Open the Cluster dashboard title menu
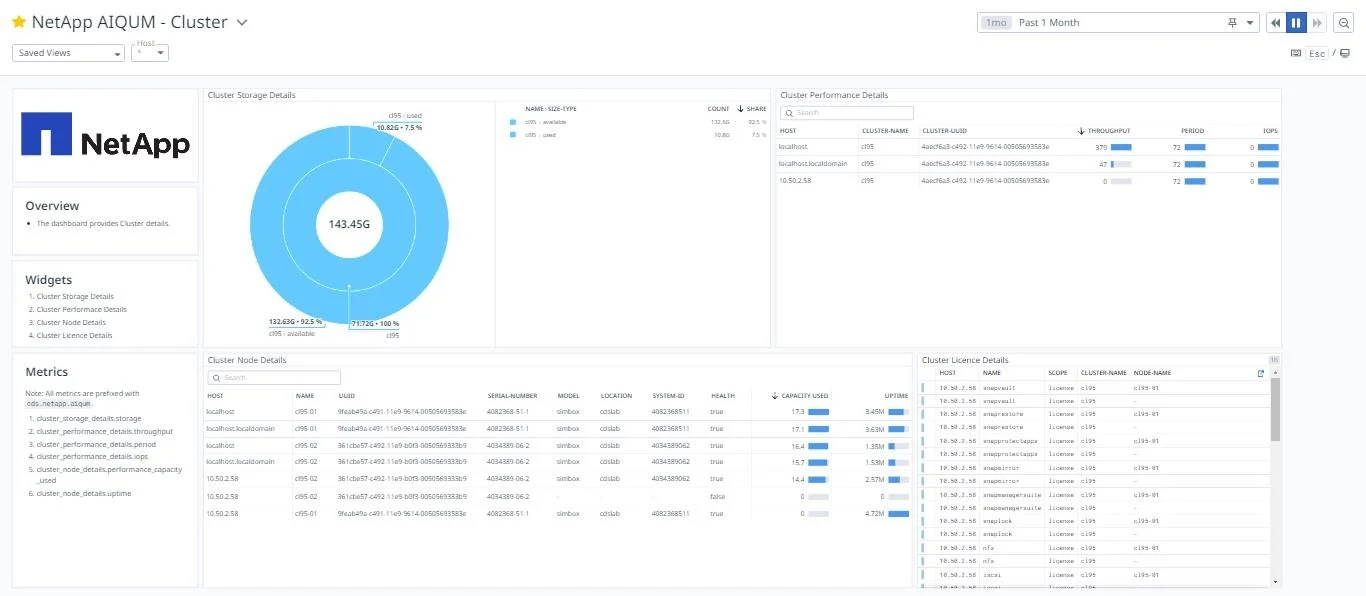Screen dimensions: 1366x596 coord(240,21)
